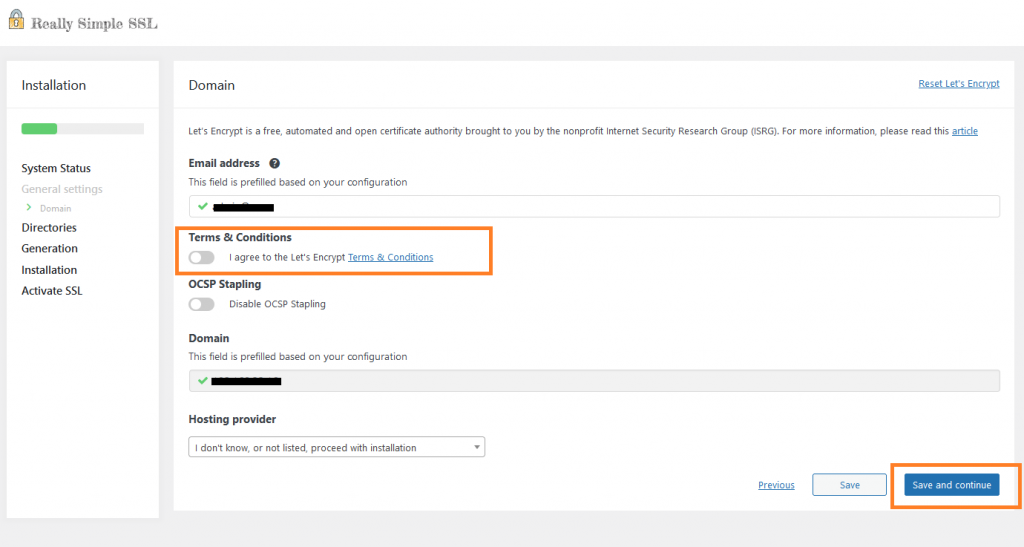The image size is (1024, 547).
Task: Select Directories in the installation sidebar
Action: pyautogui.click(x=49, y=228)
